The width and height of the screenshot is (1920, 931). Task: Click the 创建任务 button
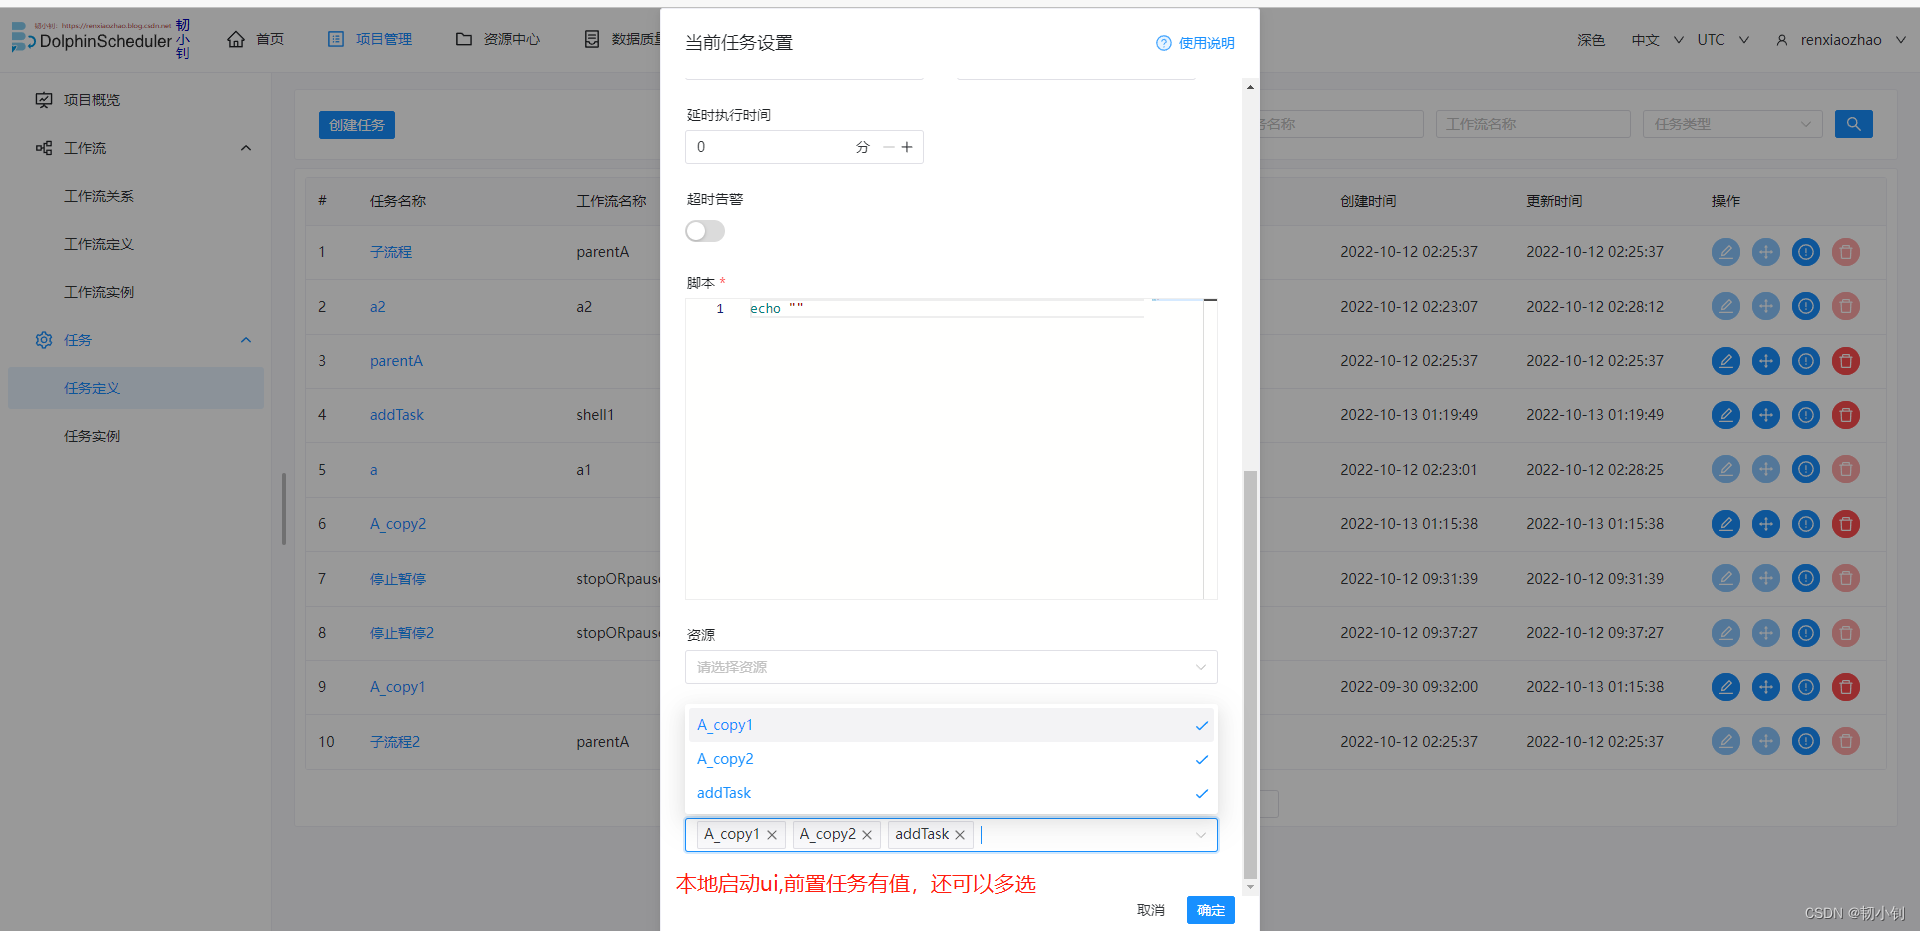[x=357, y=125]
